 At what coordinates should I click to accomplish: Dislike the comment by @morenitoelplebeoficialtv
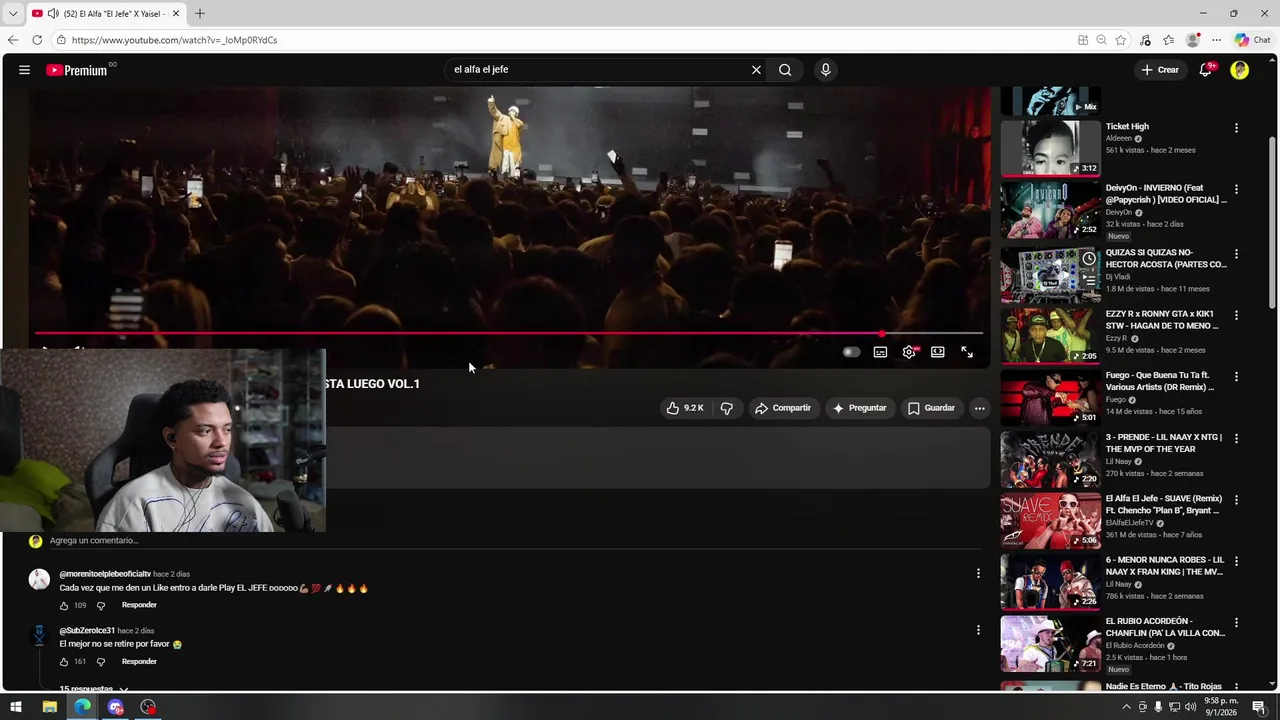[100, 606]
